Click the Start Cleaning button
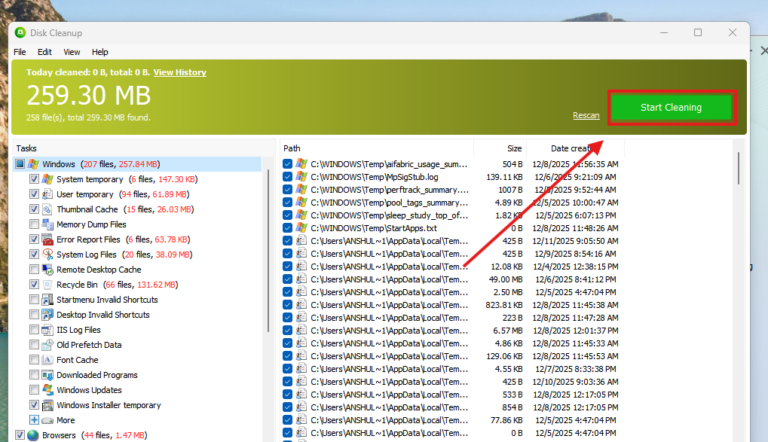 click(x=671, y=107)
